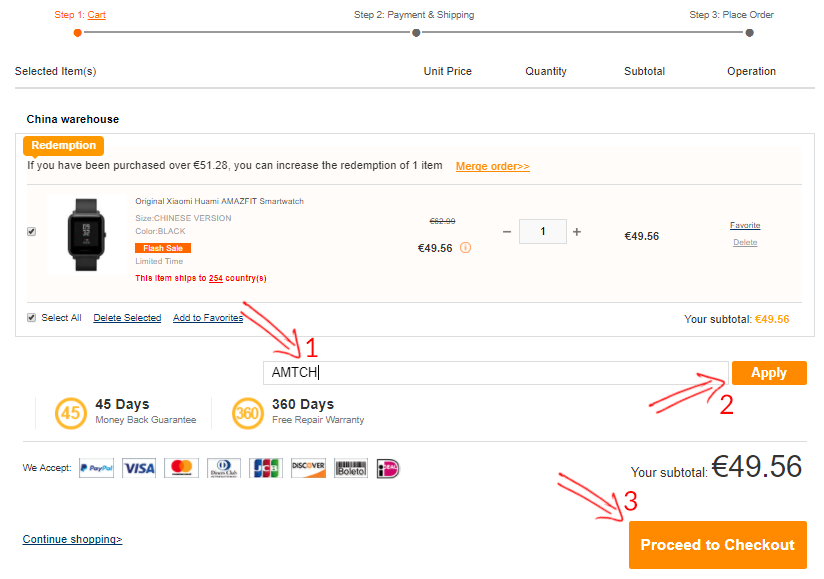This screenshot has width=824, height=579.
Task: Click the quantity input field
Action: click(x=543, y=231)
